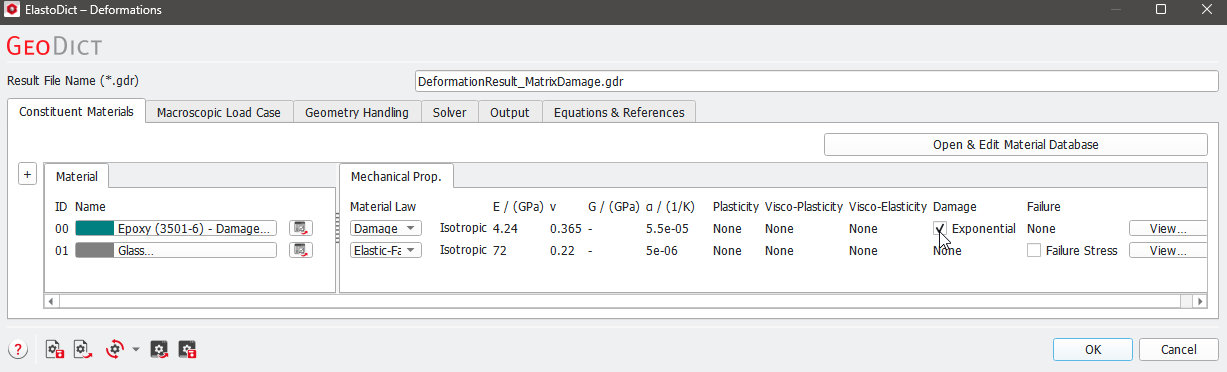Click View button for Epoxy row
Image resolution: width=1227 pixels, height=372 pixels.
[1167, 228]
